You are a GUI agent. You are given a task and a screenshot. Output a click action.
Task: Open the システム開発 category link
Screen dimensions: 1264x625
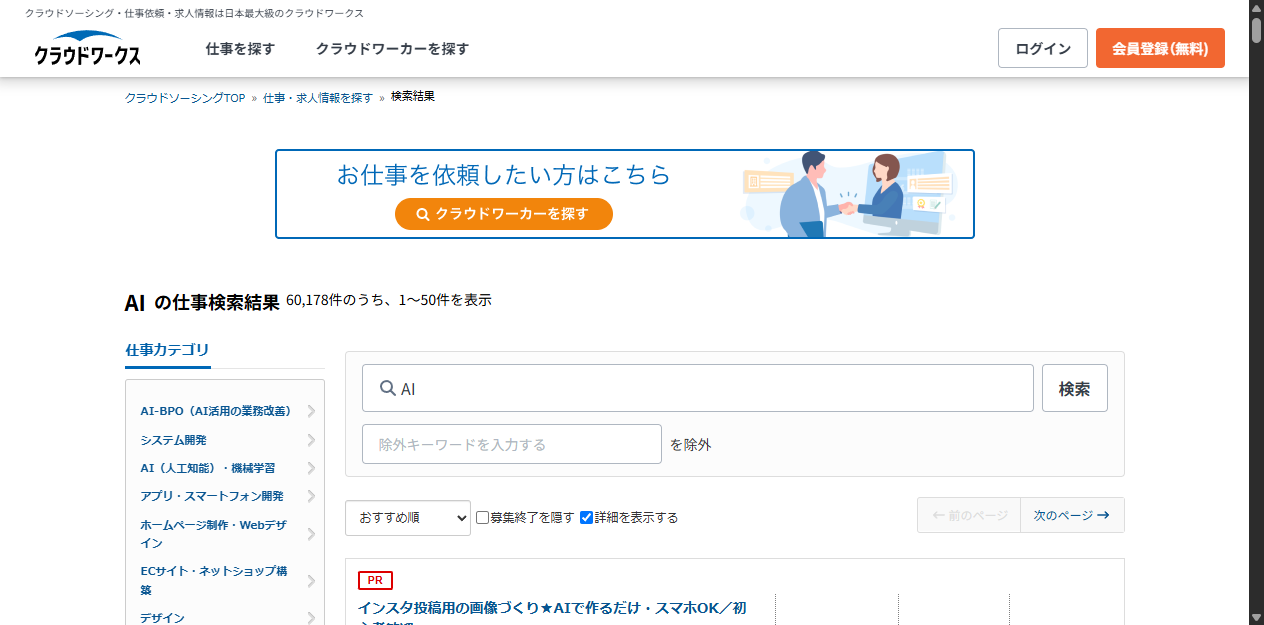174,440
